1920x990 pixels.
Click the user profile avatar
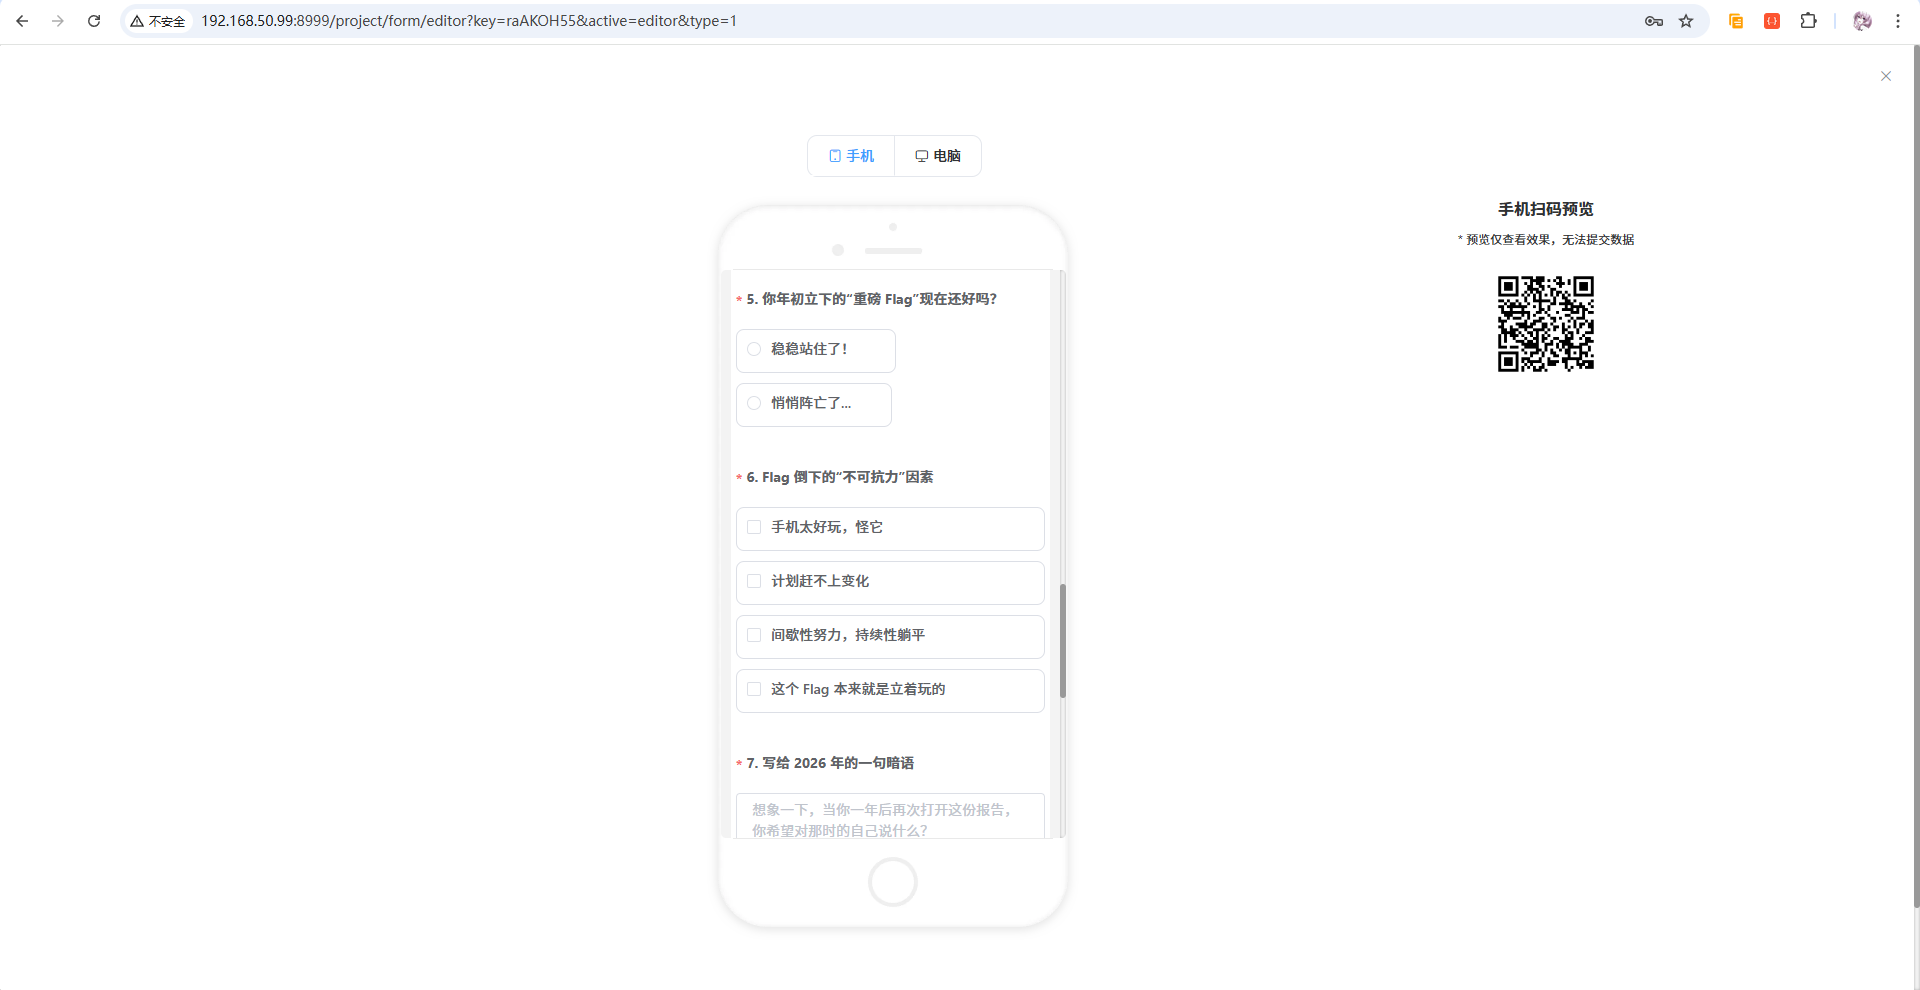[1862, 21]
